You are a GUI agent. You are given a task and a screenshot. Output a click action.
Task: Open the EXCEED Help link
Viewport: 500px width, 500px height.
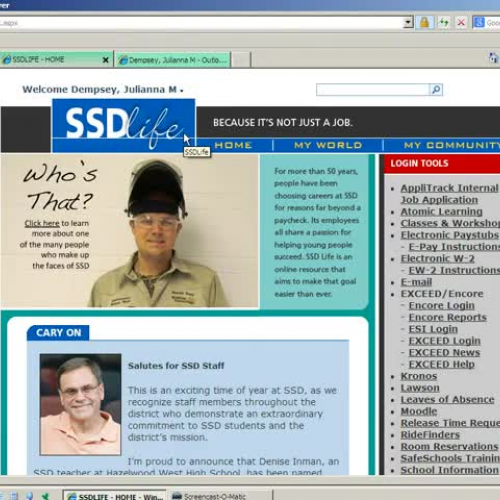pyautogui.click(x=441, y=364)
